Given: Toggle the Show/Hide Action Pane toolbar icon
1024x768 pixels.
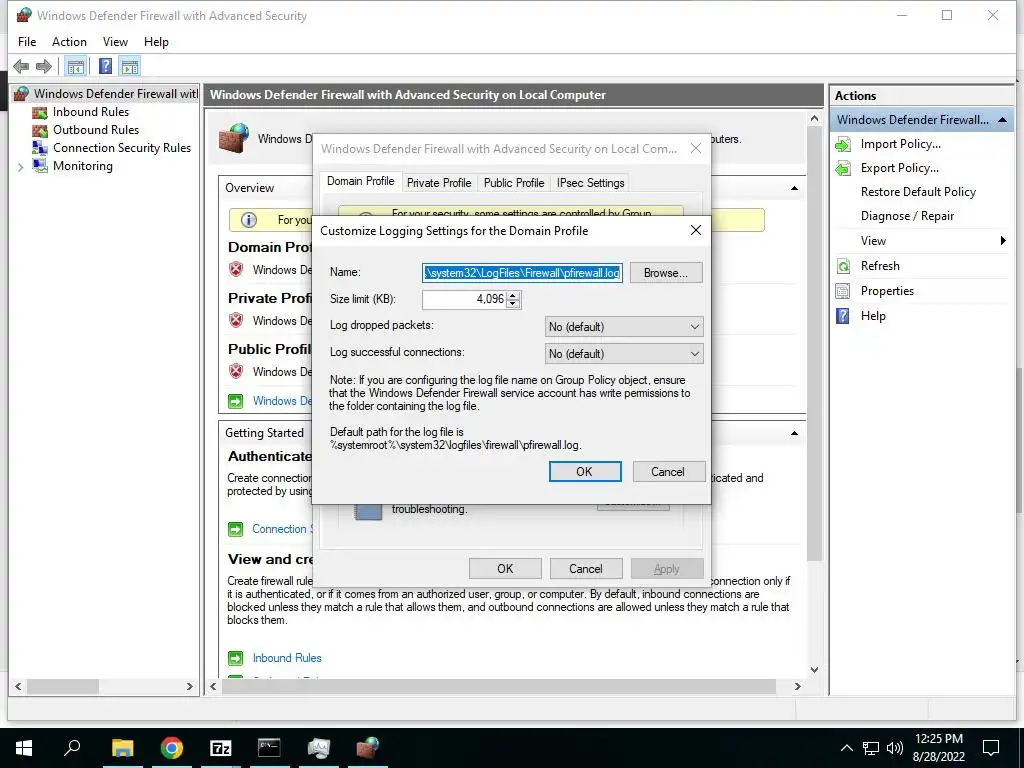Looking at the screenshot, I should 130,66.
